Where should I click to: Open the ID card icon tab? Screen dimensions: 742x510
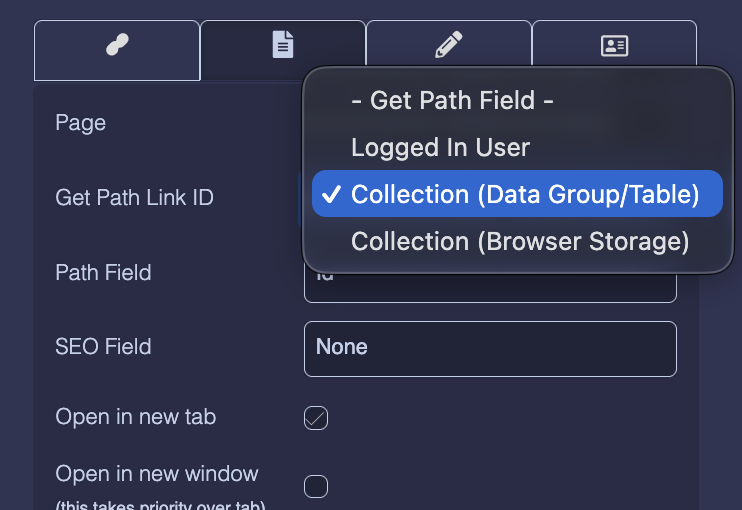pyautogui.click(x=614, y=46)
